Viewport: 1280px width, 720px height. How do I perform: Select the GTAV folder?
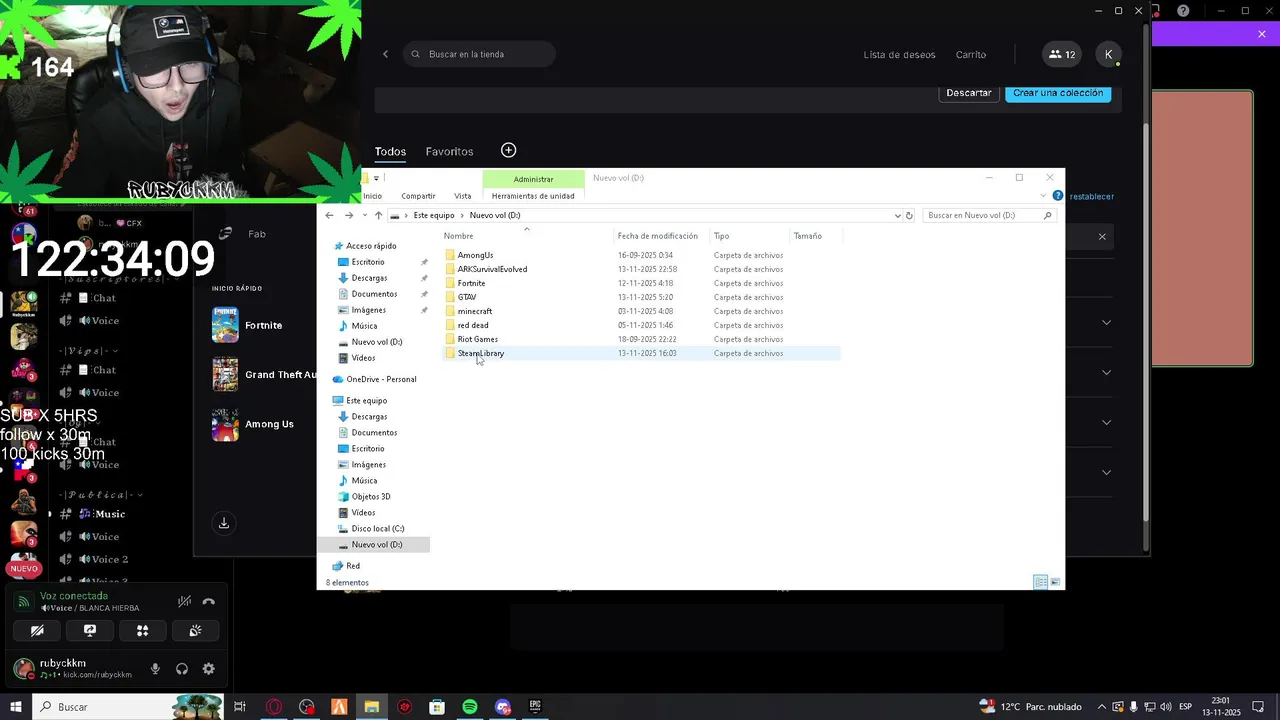467,297
